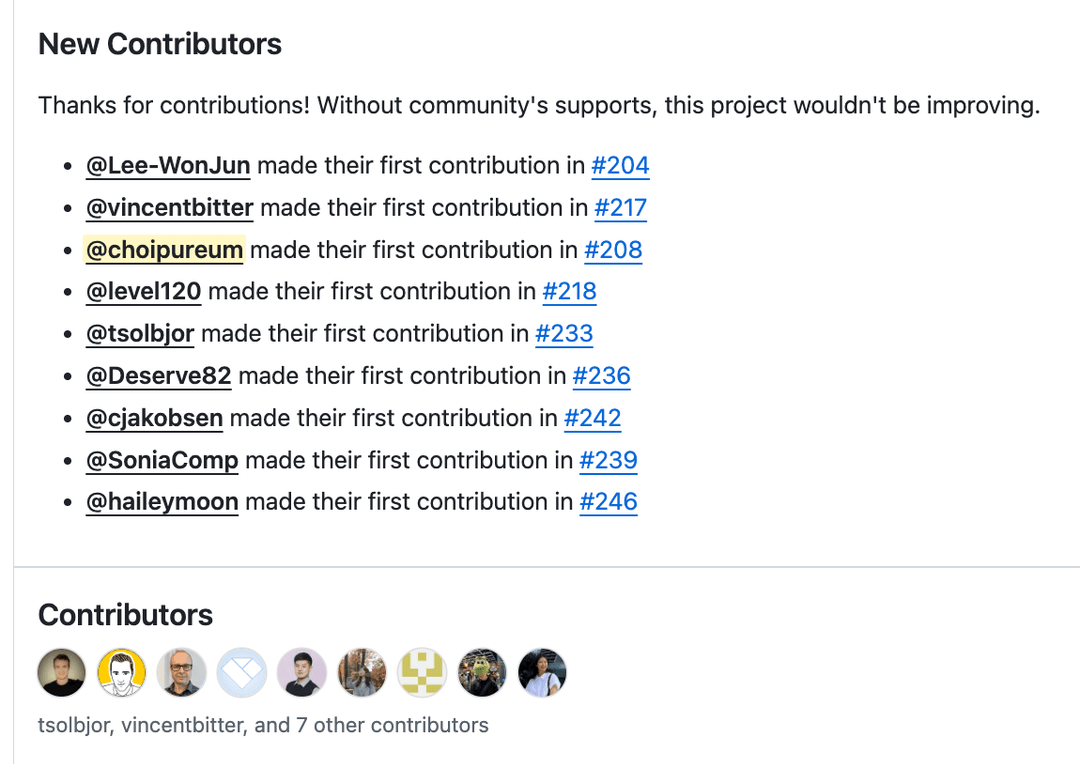Open pull request #217 link
Viewport: 1080px width, 764px height.
click(x=620, y=208)
